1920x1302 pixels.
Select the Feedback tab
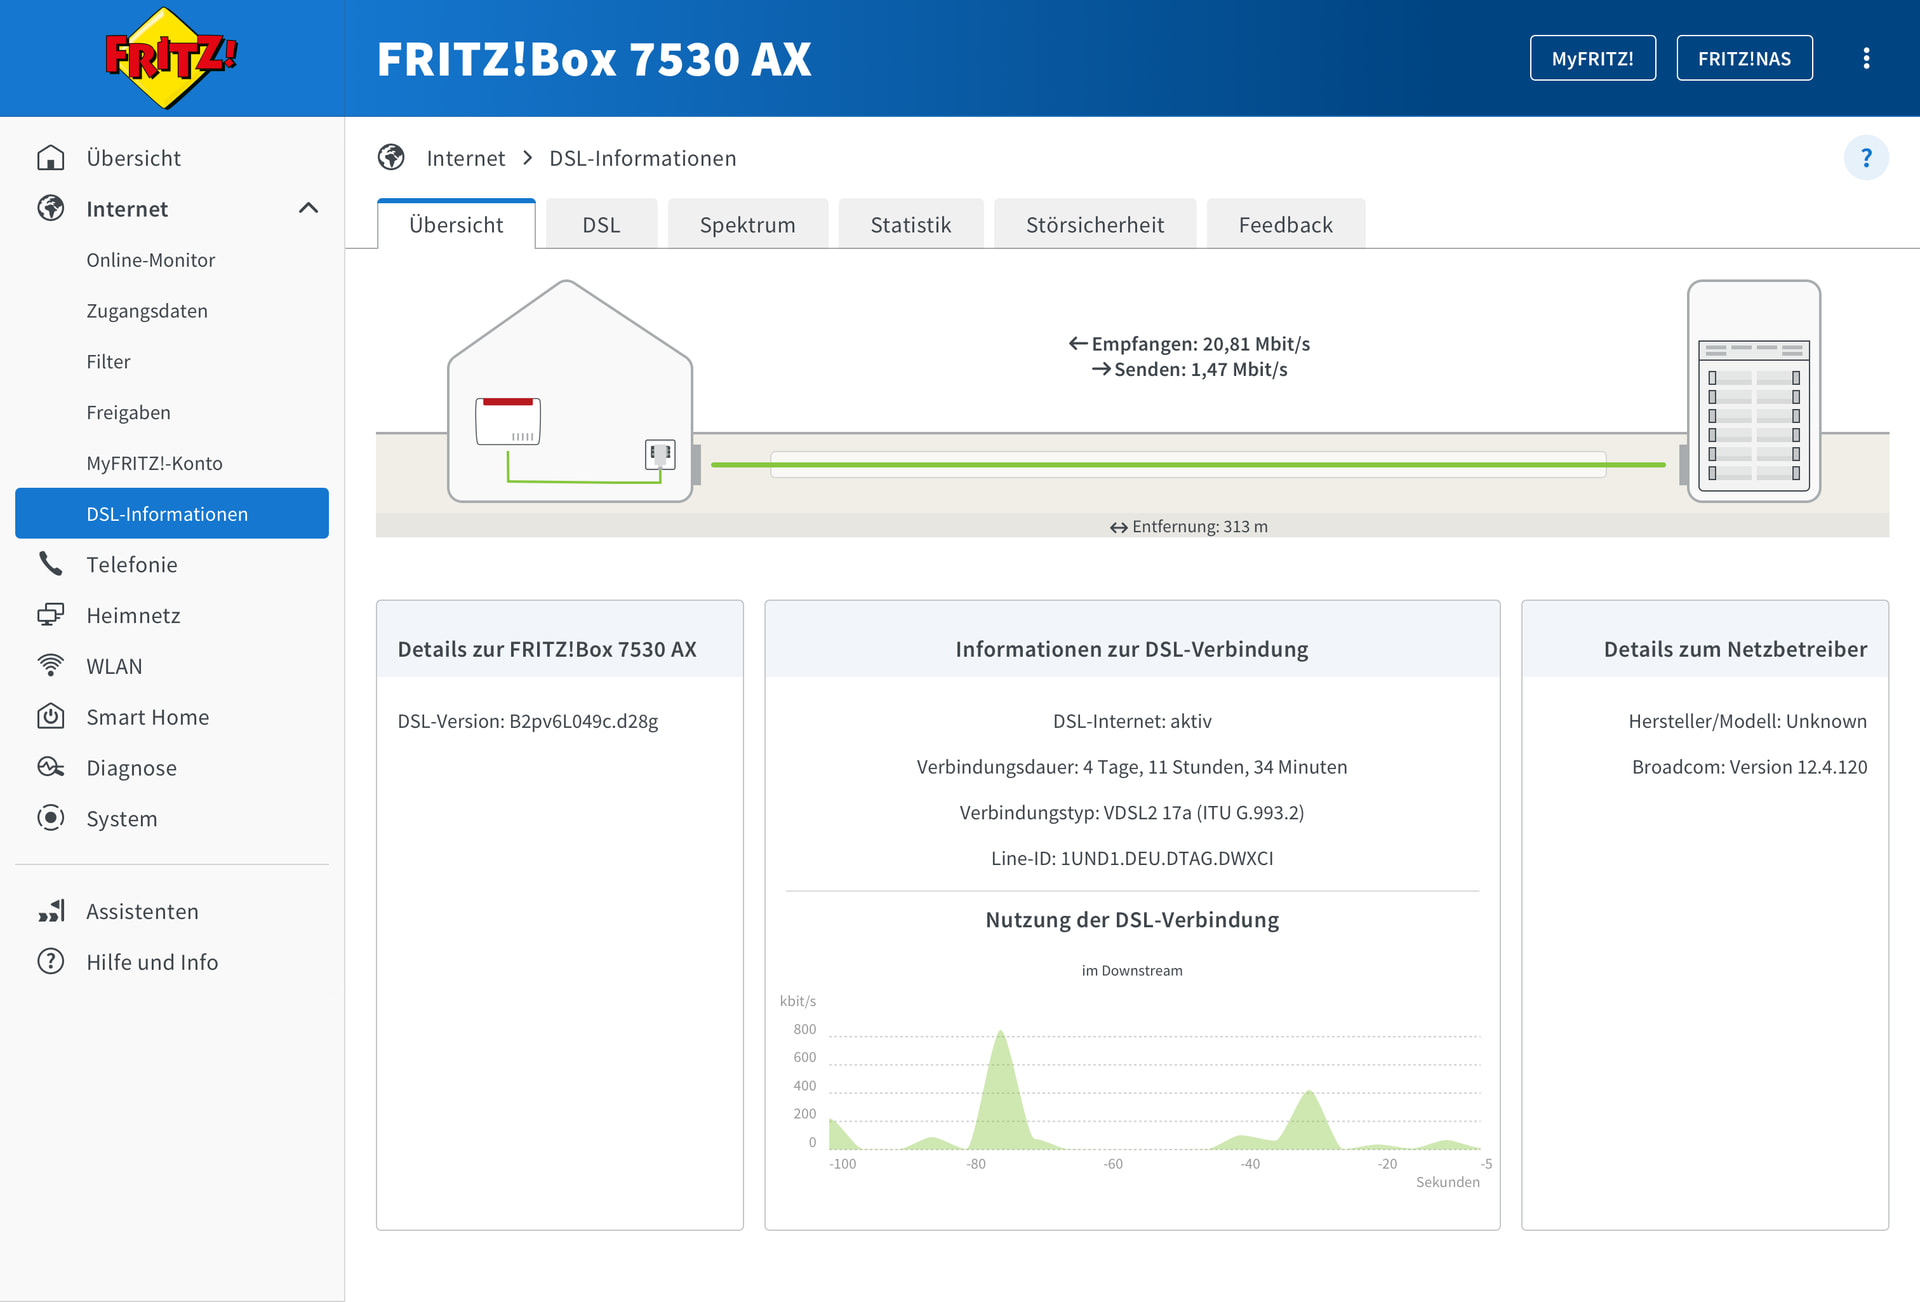tap(1286, 224)
